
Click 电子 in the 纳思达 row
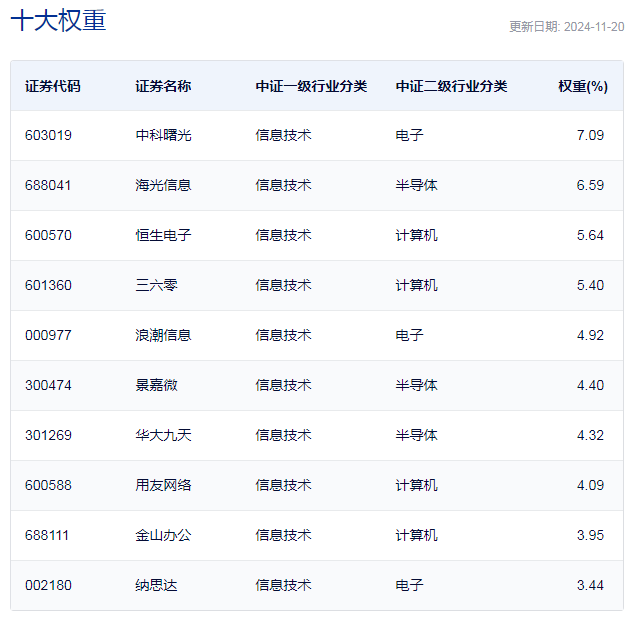(409, 585)
